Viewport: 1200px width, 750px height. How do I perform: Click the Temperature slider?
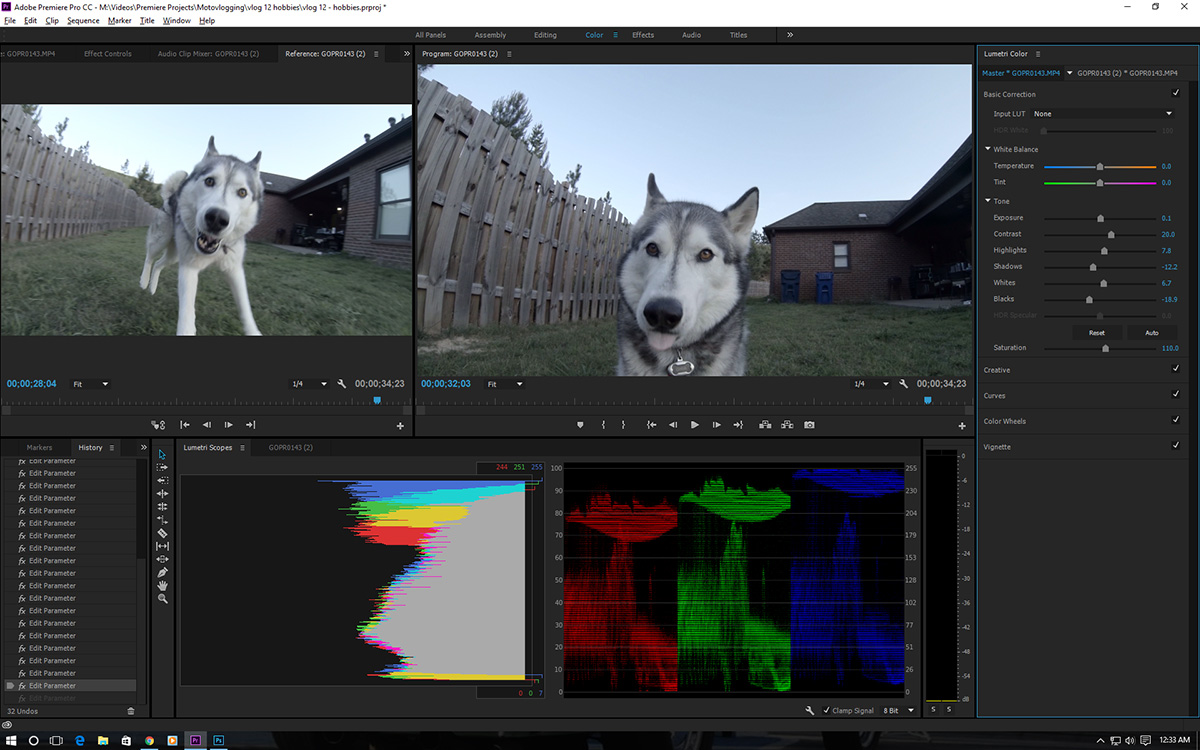1100,166
